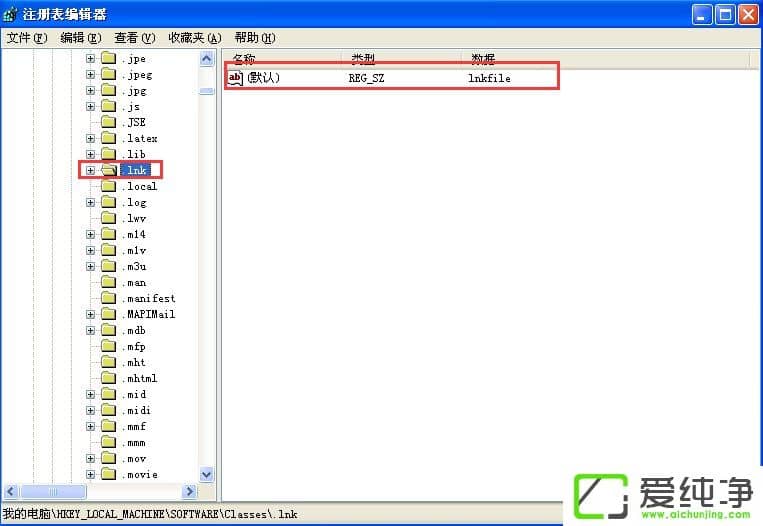The image size is (763, 526).
Task: Expand the .midi key
Action: coord(91,411)
